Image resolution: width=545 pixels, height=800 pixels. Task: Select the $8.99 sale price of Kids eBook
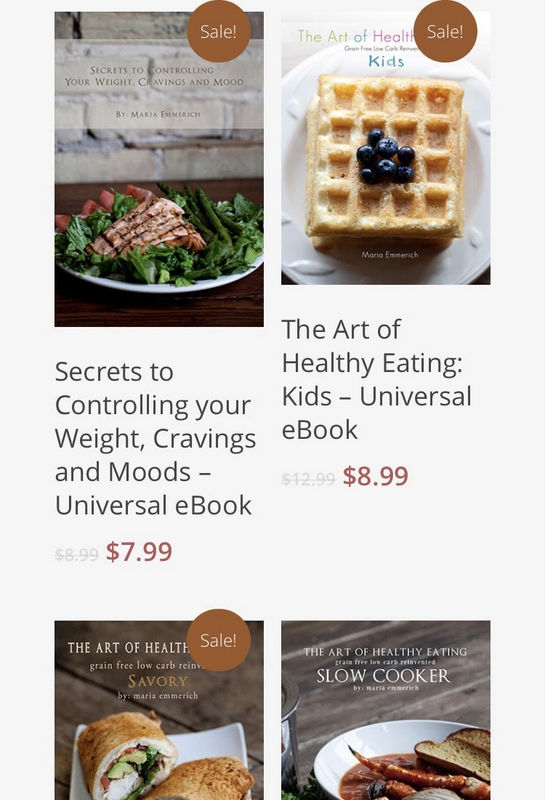pyautogui.click(x=375, y=476)
